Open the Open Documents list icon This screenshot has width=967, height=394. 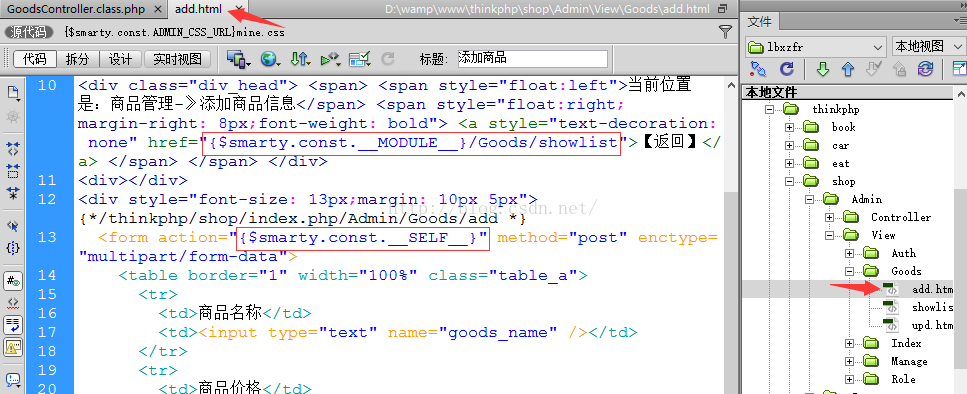click(13, 93)
